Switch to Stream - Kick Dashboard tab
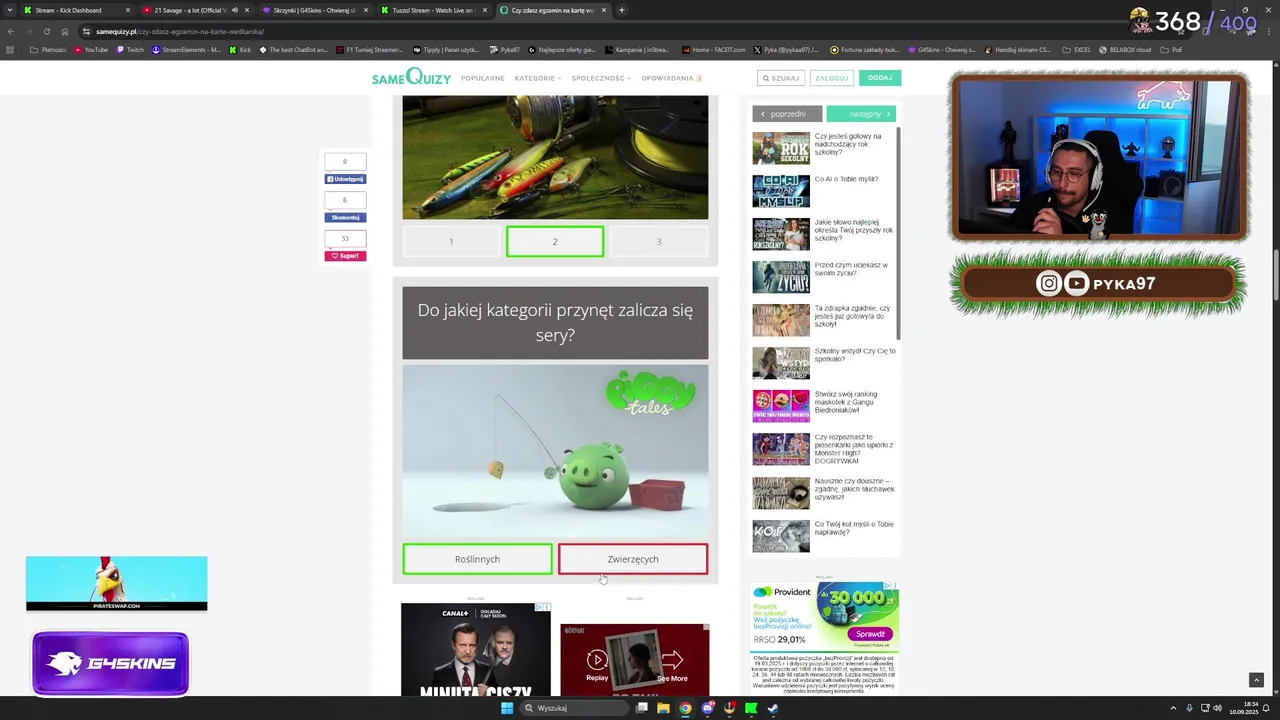1280x720 pixels. point(77,10)
